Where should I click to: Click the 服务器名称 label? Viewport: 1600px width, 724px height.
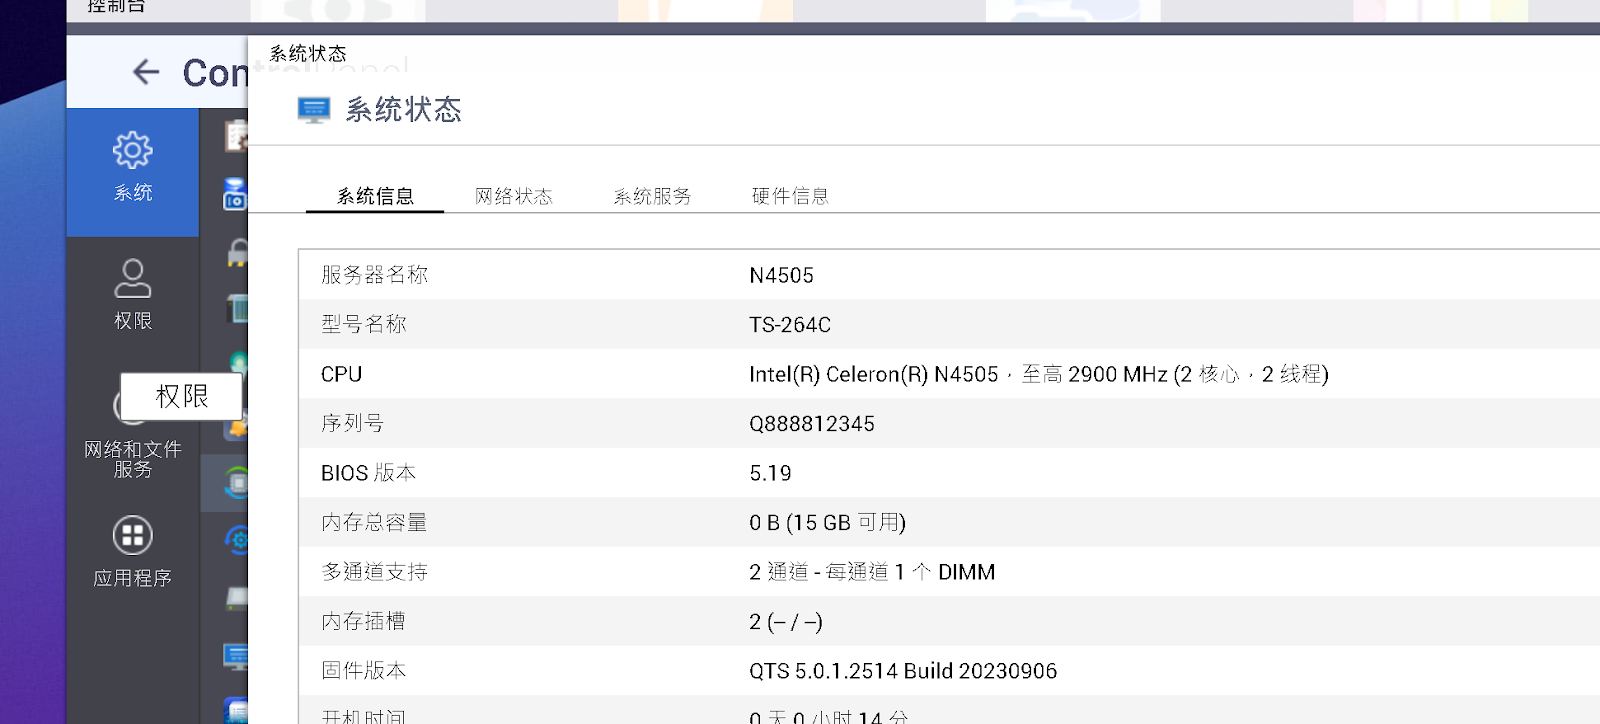pyautogui.click(x=374, y=275)
